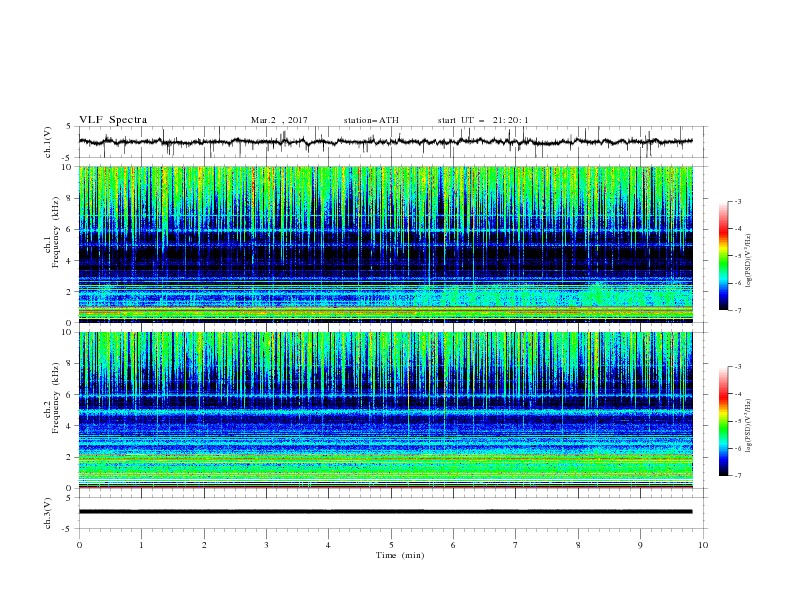The image size is (792, 612).
Task: Click the "9" tick on the time axis
Action: [x=640, y=545]
